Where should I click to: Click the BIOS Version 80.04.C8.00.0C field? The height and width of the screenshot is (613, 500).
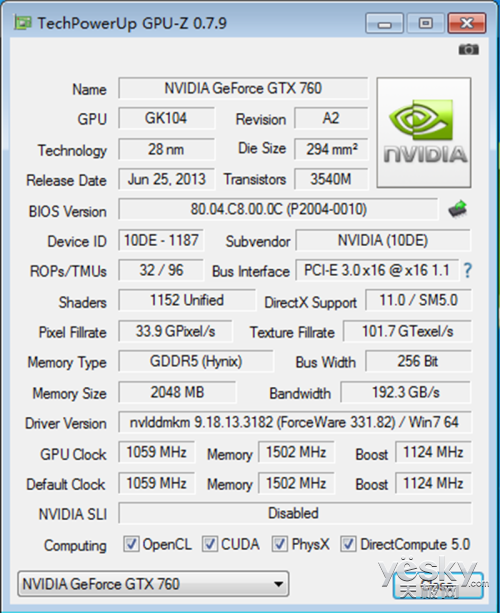click(x=278, y=209)
